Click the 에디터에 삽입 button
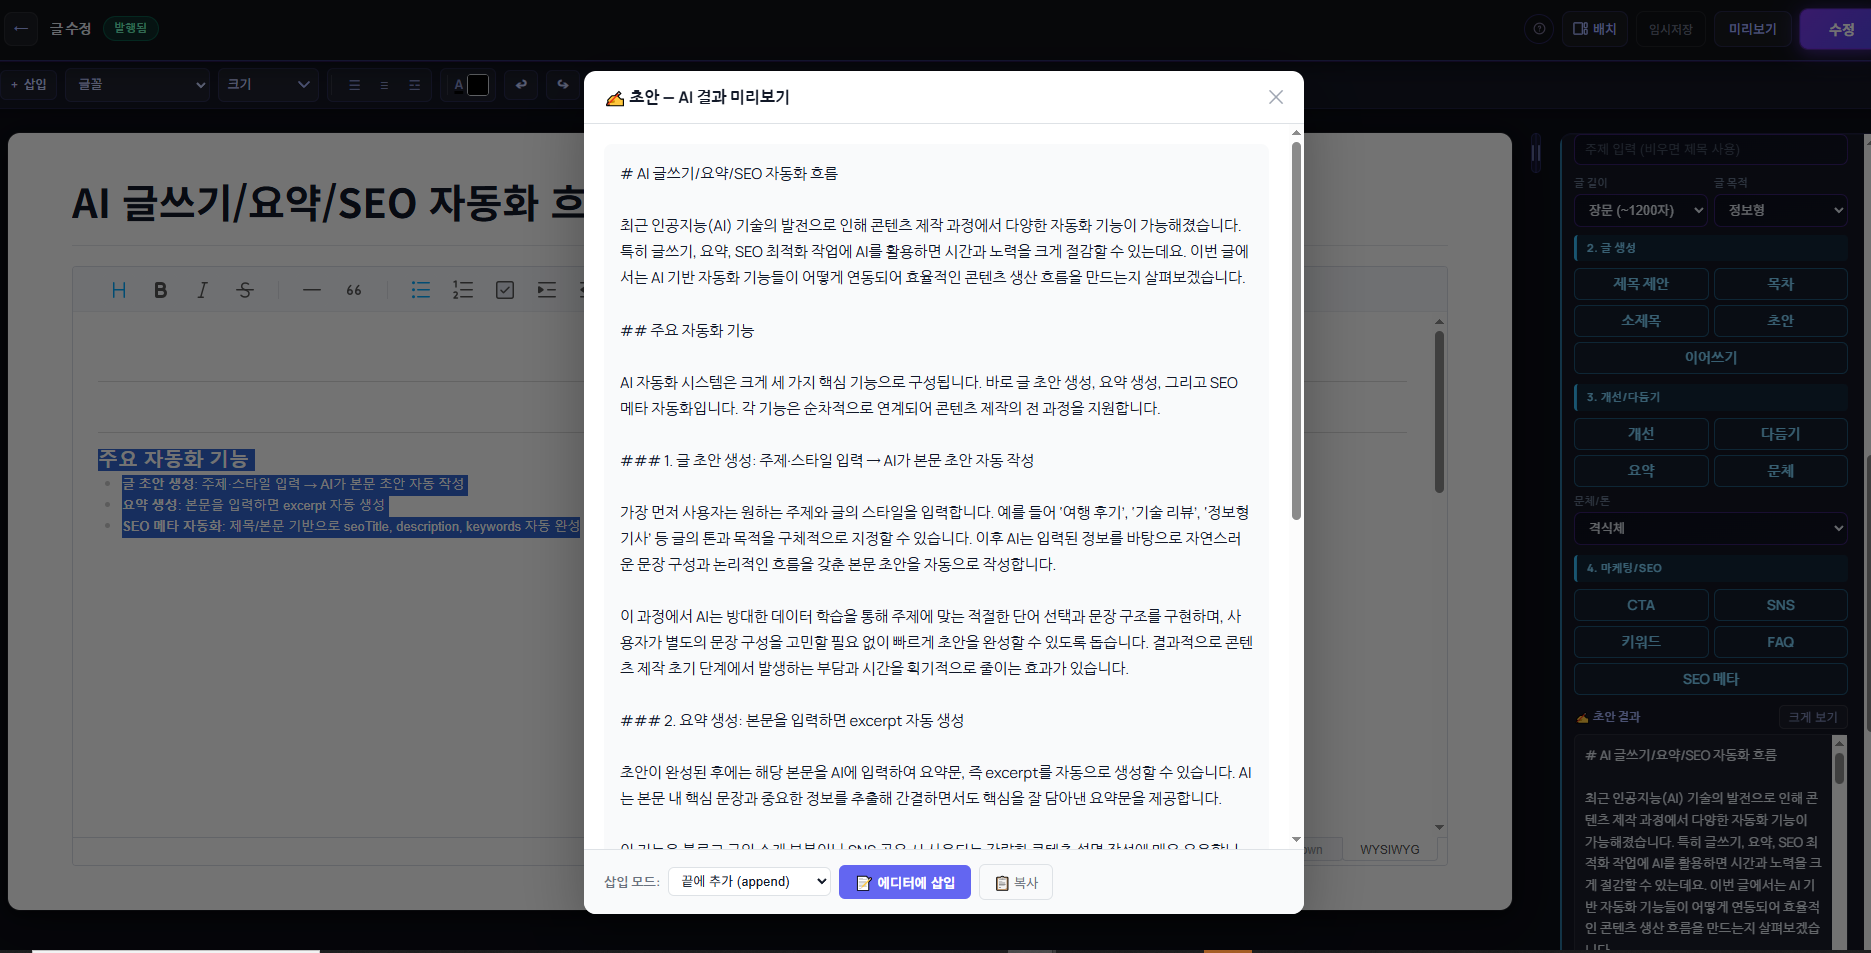 click(x=904, y=882)
